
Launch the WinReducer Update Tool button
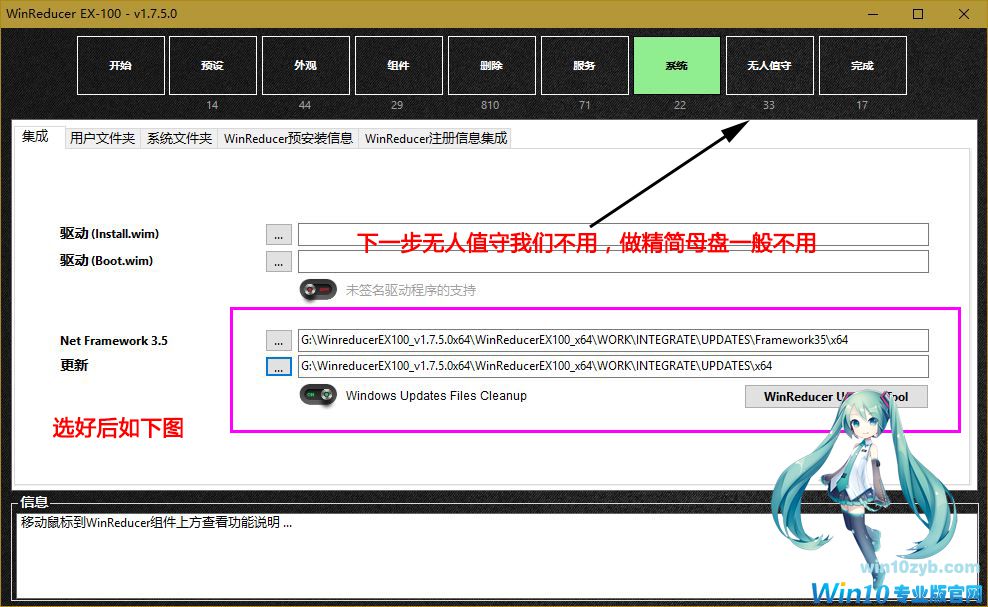(x=836, y=396)
